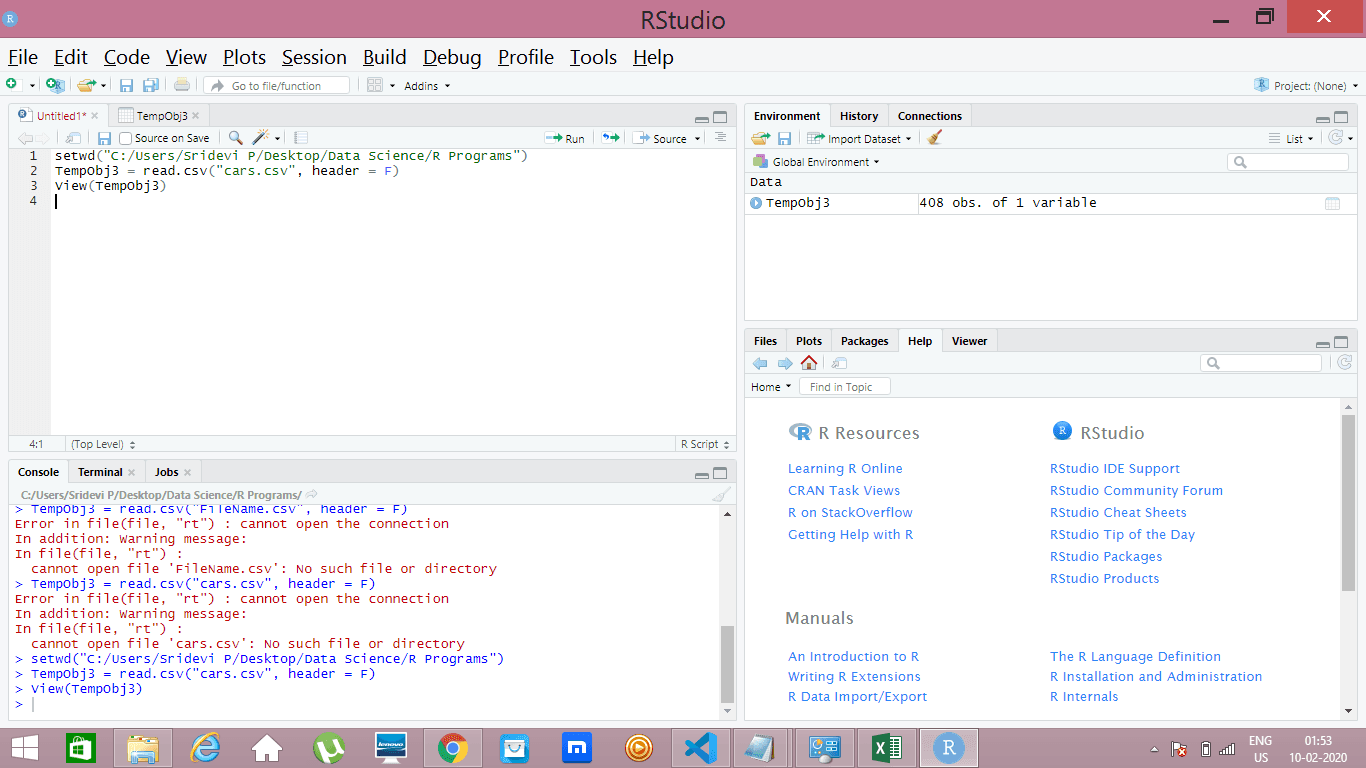Save current document from main toolbar
This screenshot has height=768, width=1366.
127,86
